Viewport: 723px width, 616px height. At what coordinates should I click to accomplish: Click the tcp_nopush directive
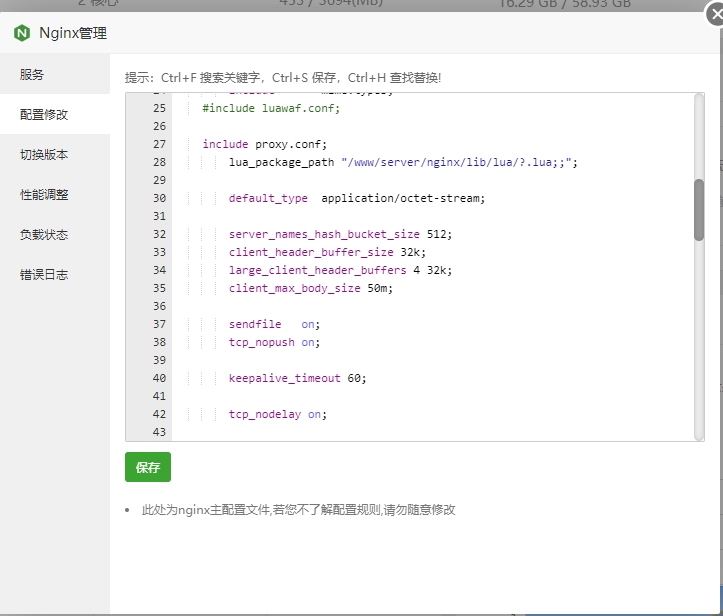click(x=261, y=342)
